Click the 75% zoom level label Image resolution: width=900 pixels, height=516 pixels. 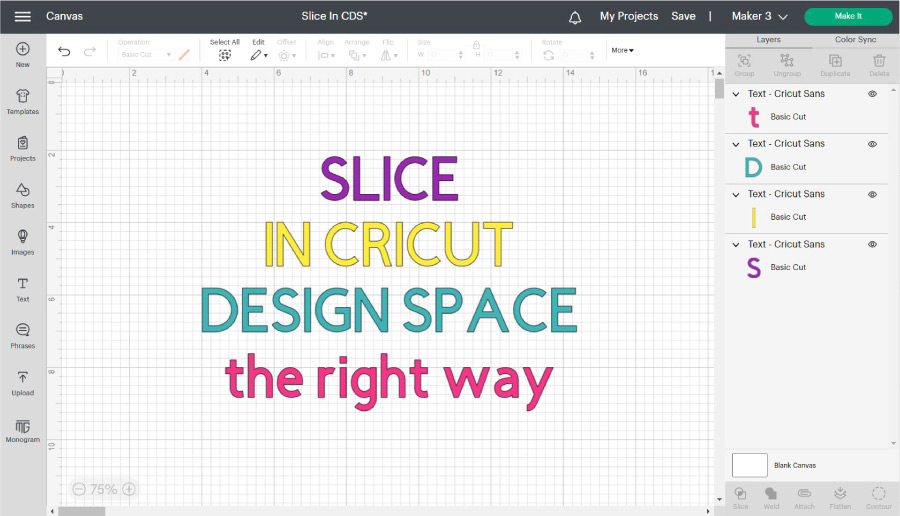(x=104, y=489)
